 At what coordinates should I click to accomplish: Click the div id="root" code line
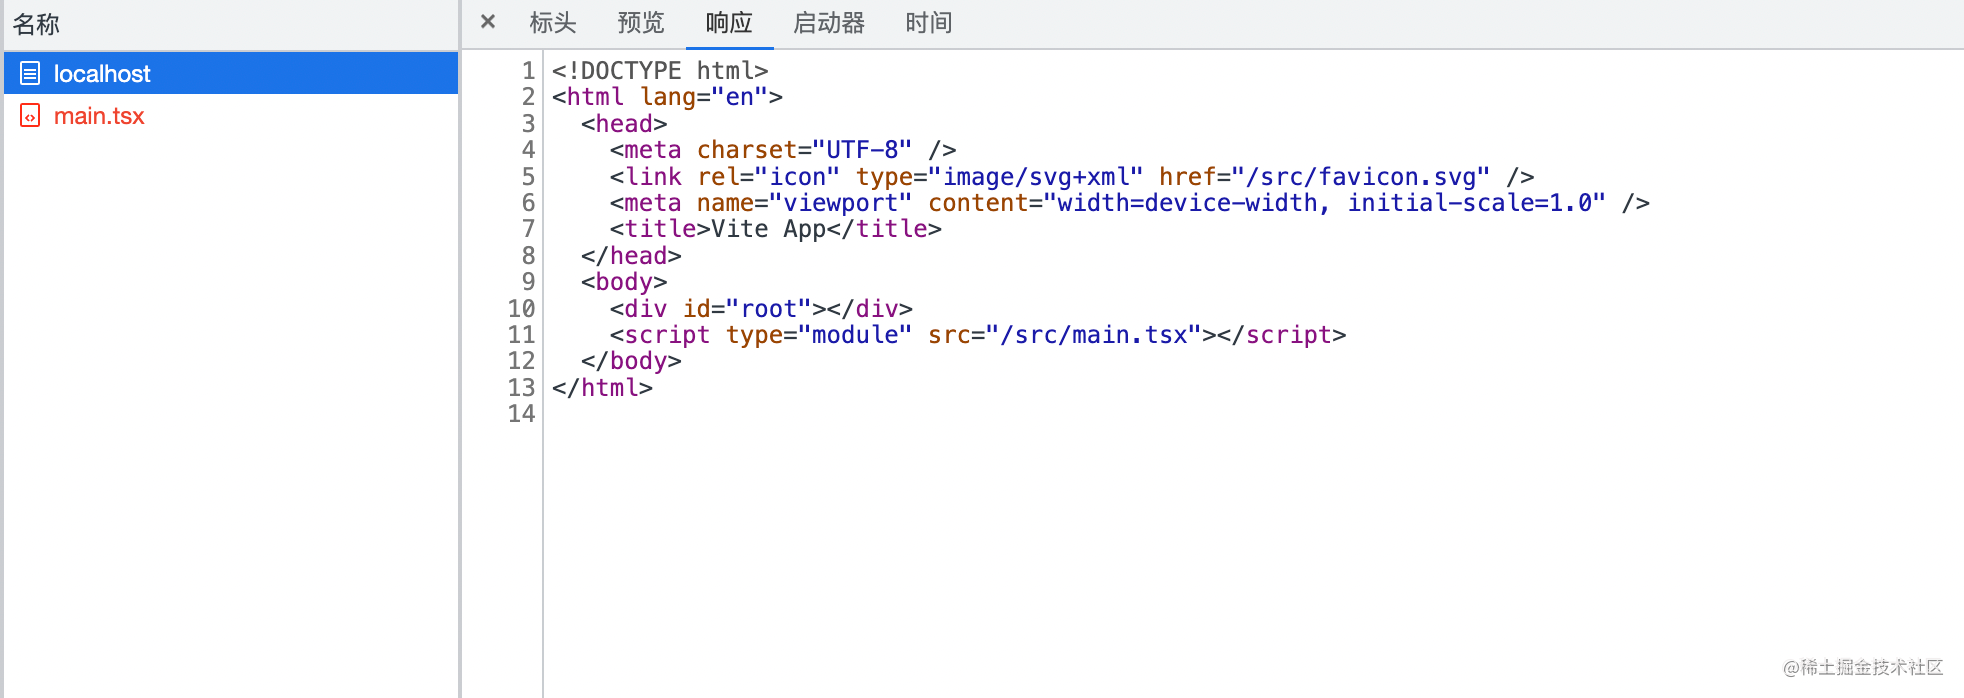coord(760,309)
